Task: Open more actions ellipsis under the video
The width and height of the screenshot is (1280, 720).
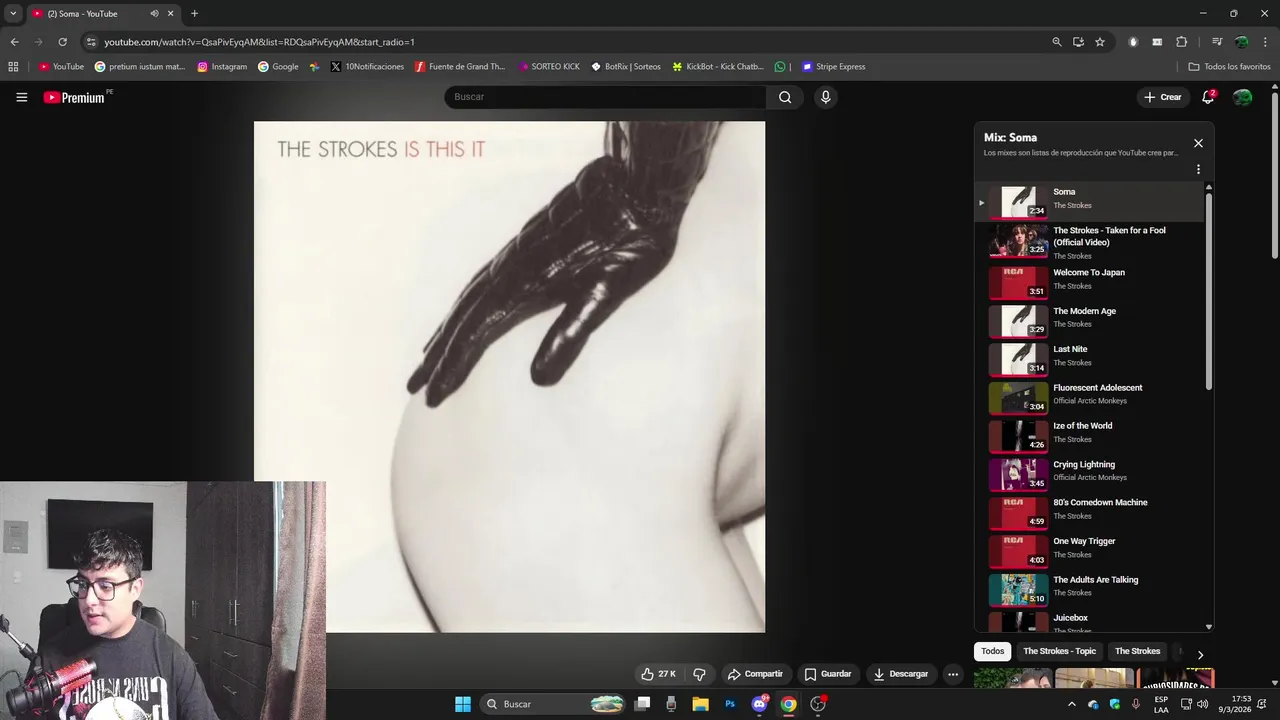Action: (x=953, y=674)
